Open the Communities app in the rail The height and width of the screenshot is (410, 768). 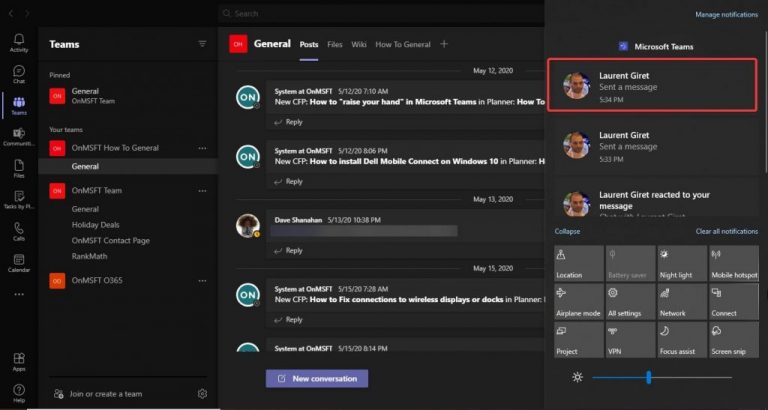click(x=19, y=137)
